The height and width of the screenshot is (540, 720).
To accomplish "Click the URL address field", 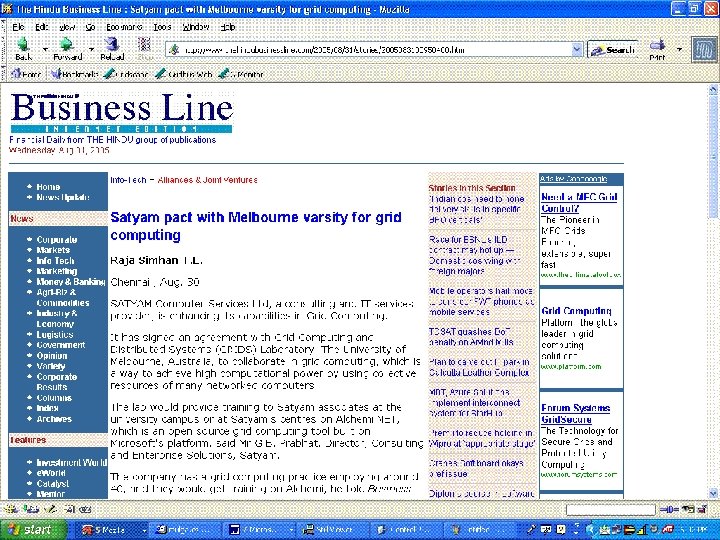I will click(x=374, y=50).
